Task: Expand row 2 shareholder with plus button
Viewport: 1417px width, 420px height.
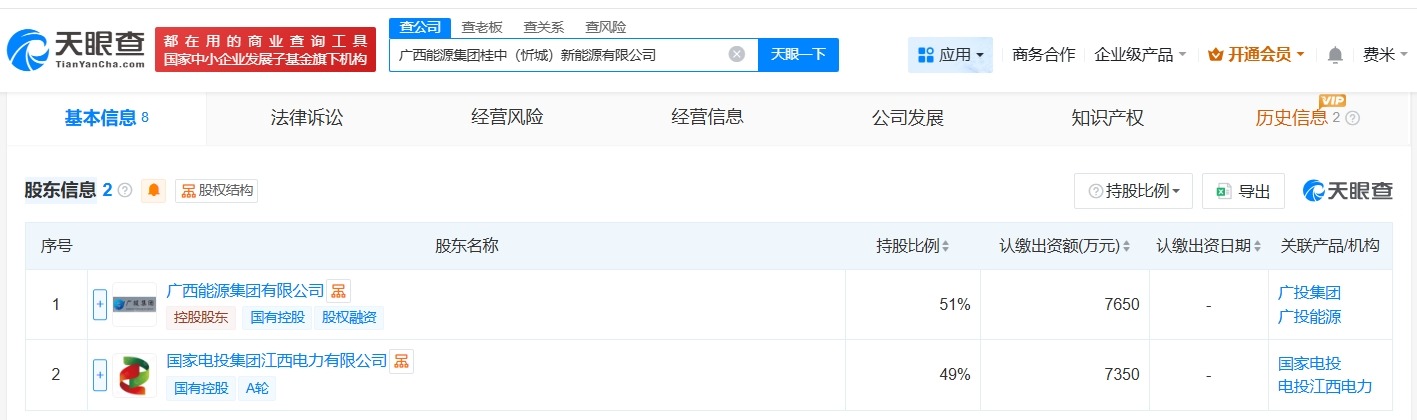Action: tap(100, 375)
